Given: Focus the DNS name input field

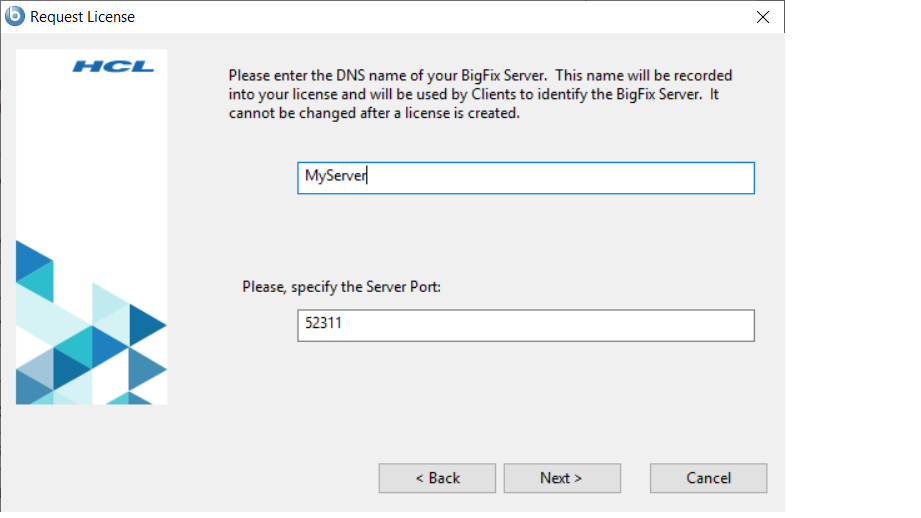Looking at the screenshot, I should [x=525, y=178].
